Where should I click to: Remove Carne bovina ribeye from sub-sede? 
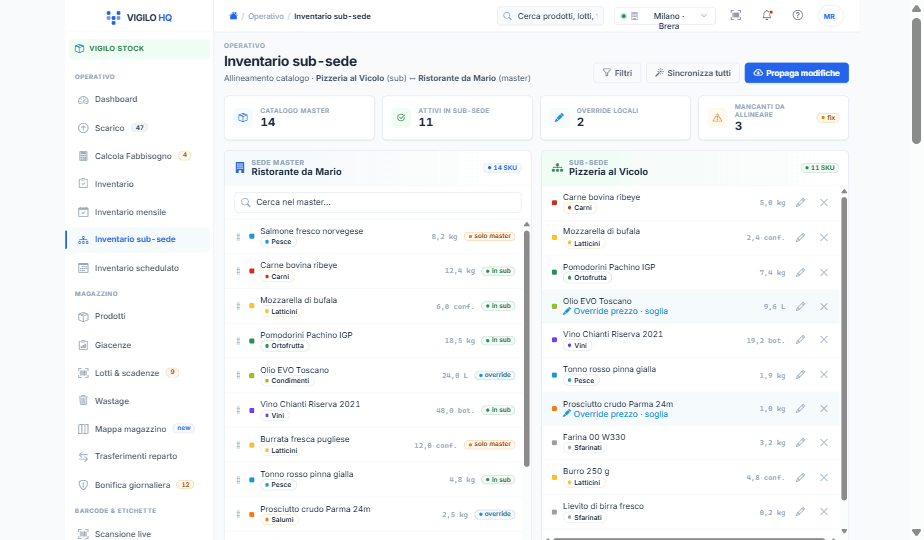coord(824,203)
